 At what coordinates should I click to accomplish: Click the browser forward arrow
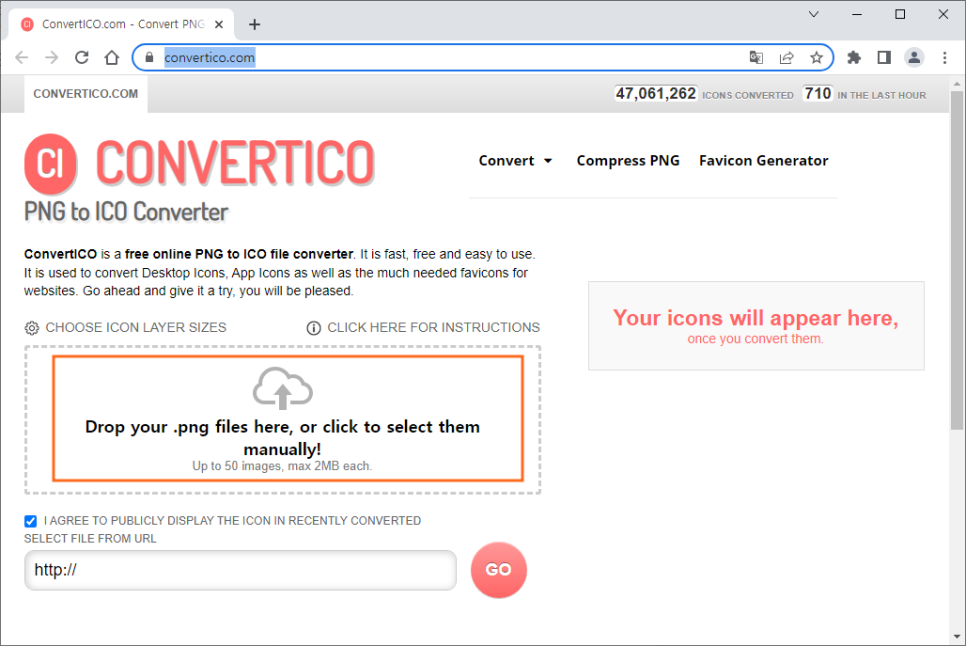[52, 57]
